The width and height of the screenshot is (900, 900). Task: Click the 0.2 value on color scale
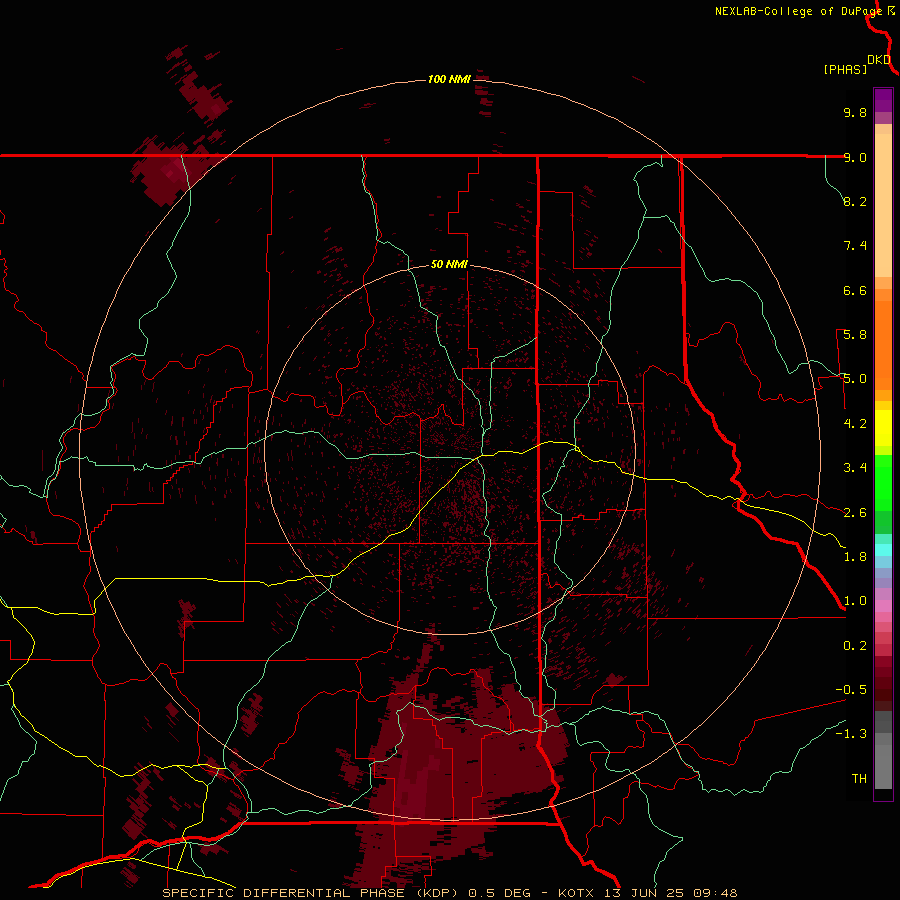tap(855, 646)
